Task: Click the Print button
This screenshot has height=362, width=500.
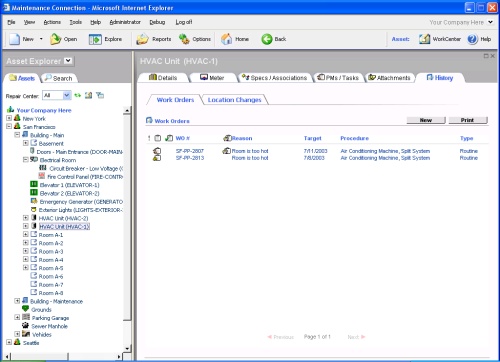Action: click(467, 120)
